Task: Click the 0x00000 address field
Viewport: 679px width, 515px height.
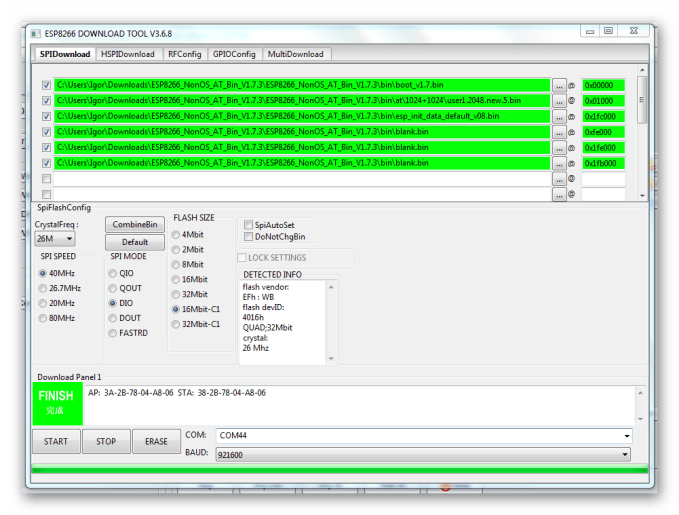Action: point(603,85)
